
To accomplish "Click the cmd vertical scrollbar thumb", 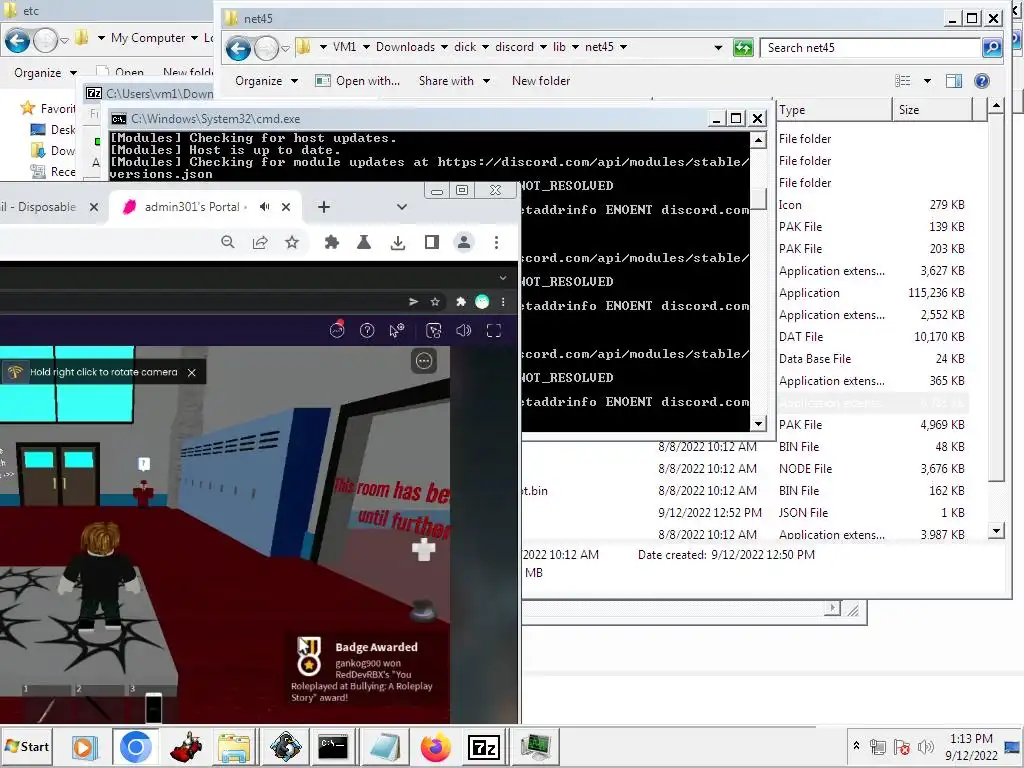I will [x=758, y=198].
